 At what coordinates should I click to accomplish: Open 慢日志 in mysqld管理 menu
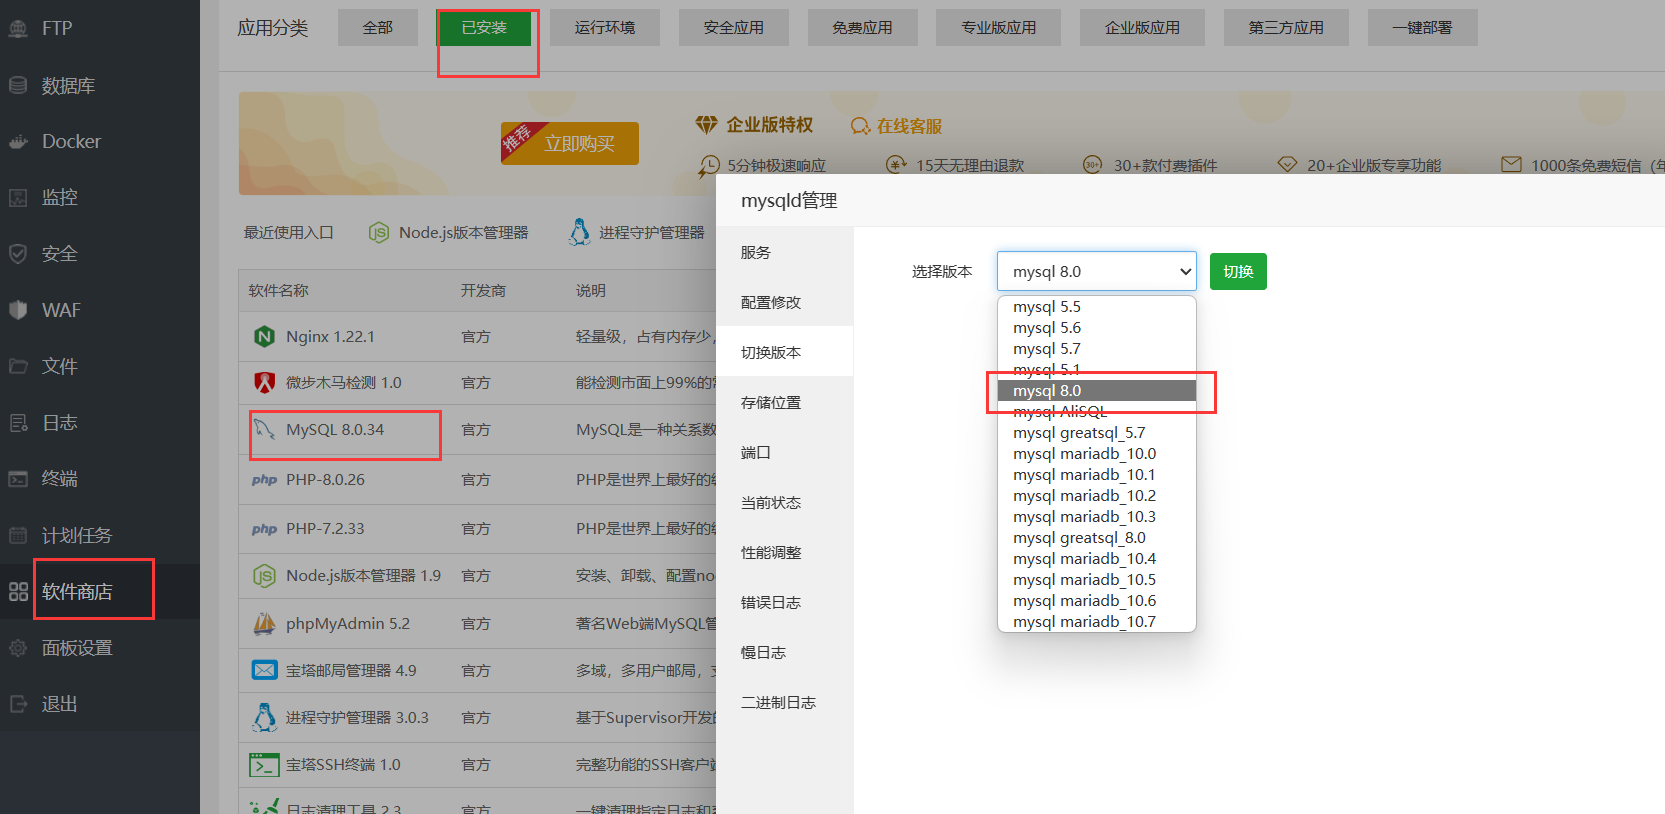pyautogui.click(x=785, y=652)
